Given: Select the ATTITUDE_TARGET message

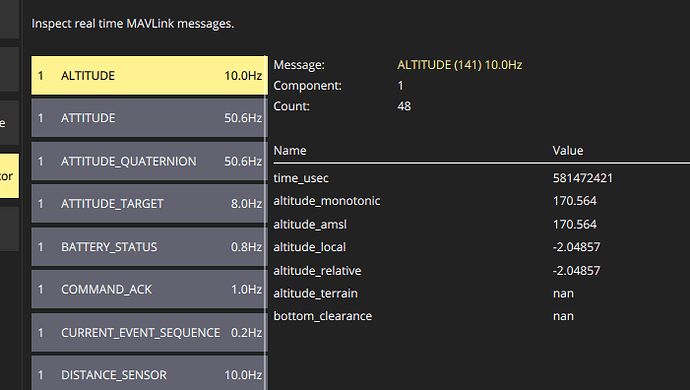Looking at the screenshot, I should [149, 204].
